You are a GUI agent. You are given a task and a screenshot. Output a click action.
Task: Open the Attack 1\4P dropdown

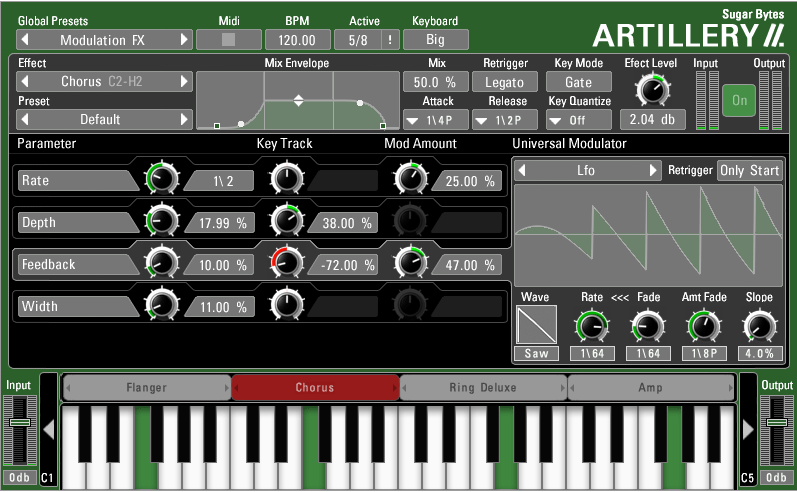point(436,120)
